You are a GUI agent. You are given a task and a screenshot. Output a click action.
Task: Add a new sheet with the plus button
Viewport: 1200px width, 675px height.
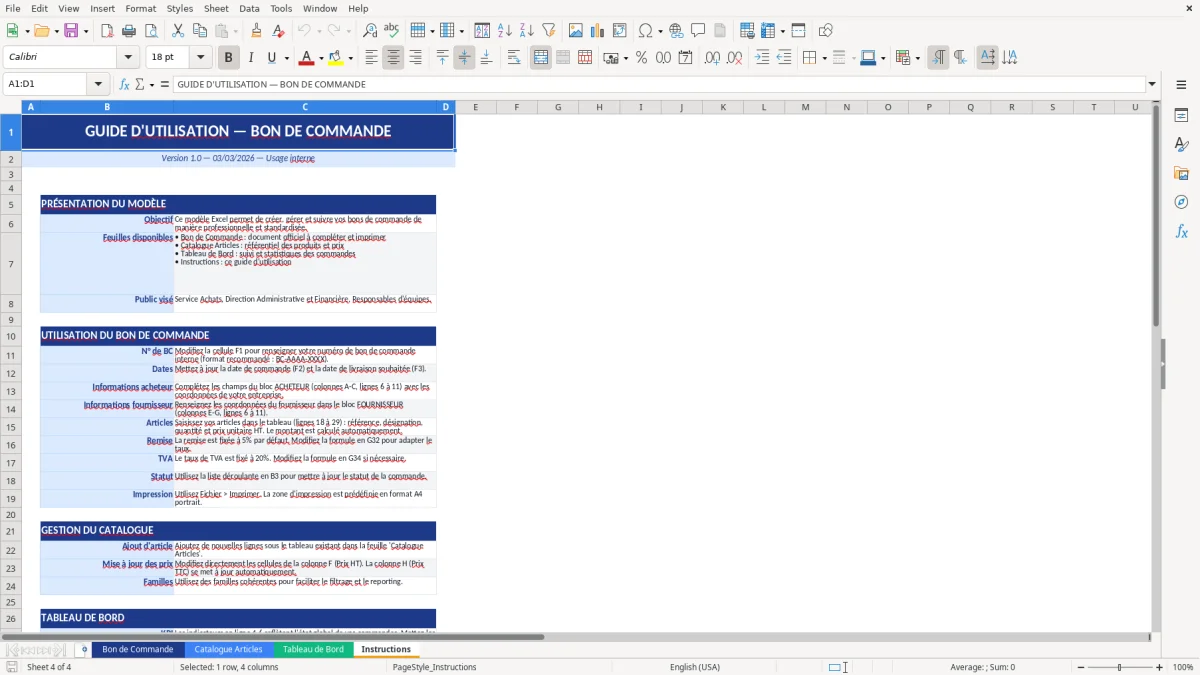pyautogui.click(x=83, y=649)
